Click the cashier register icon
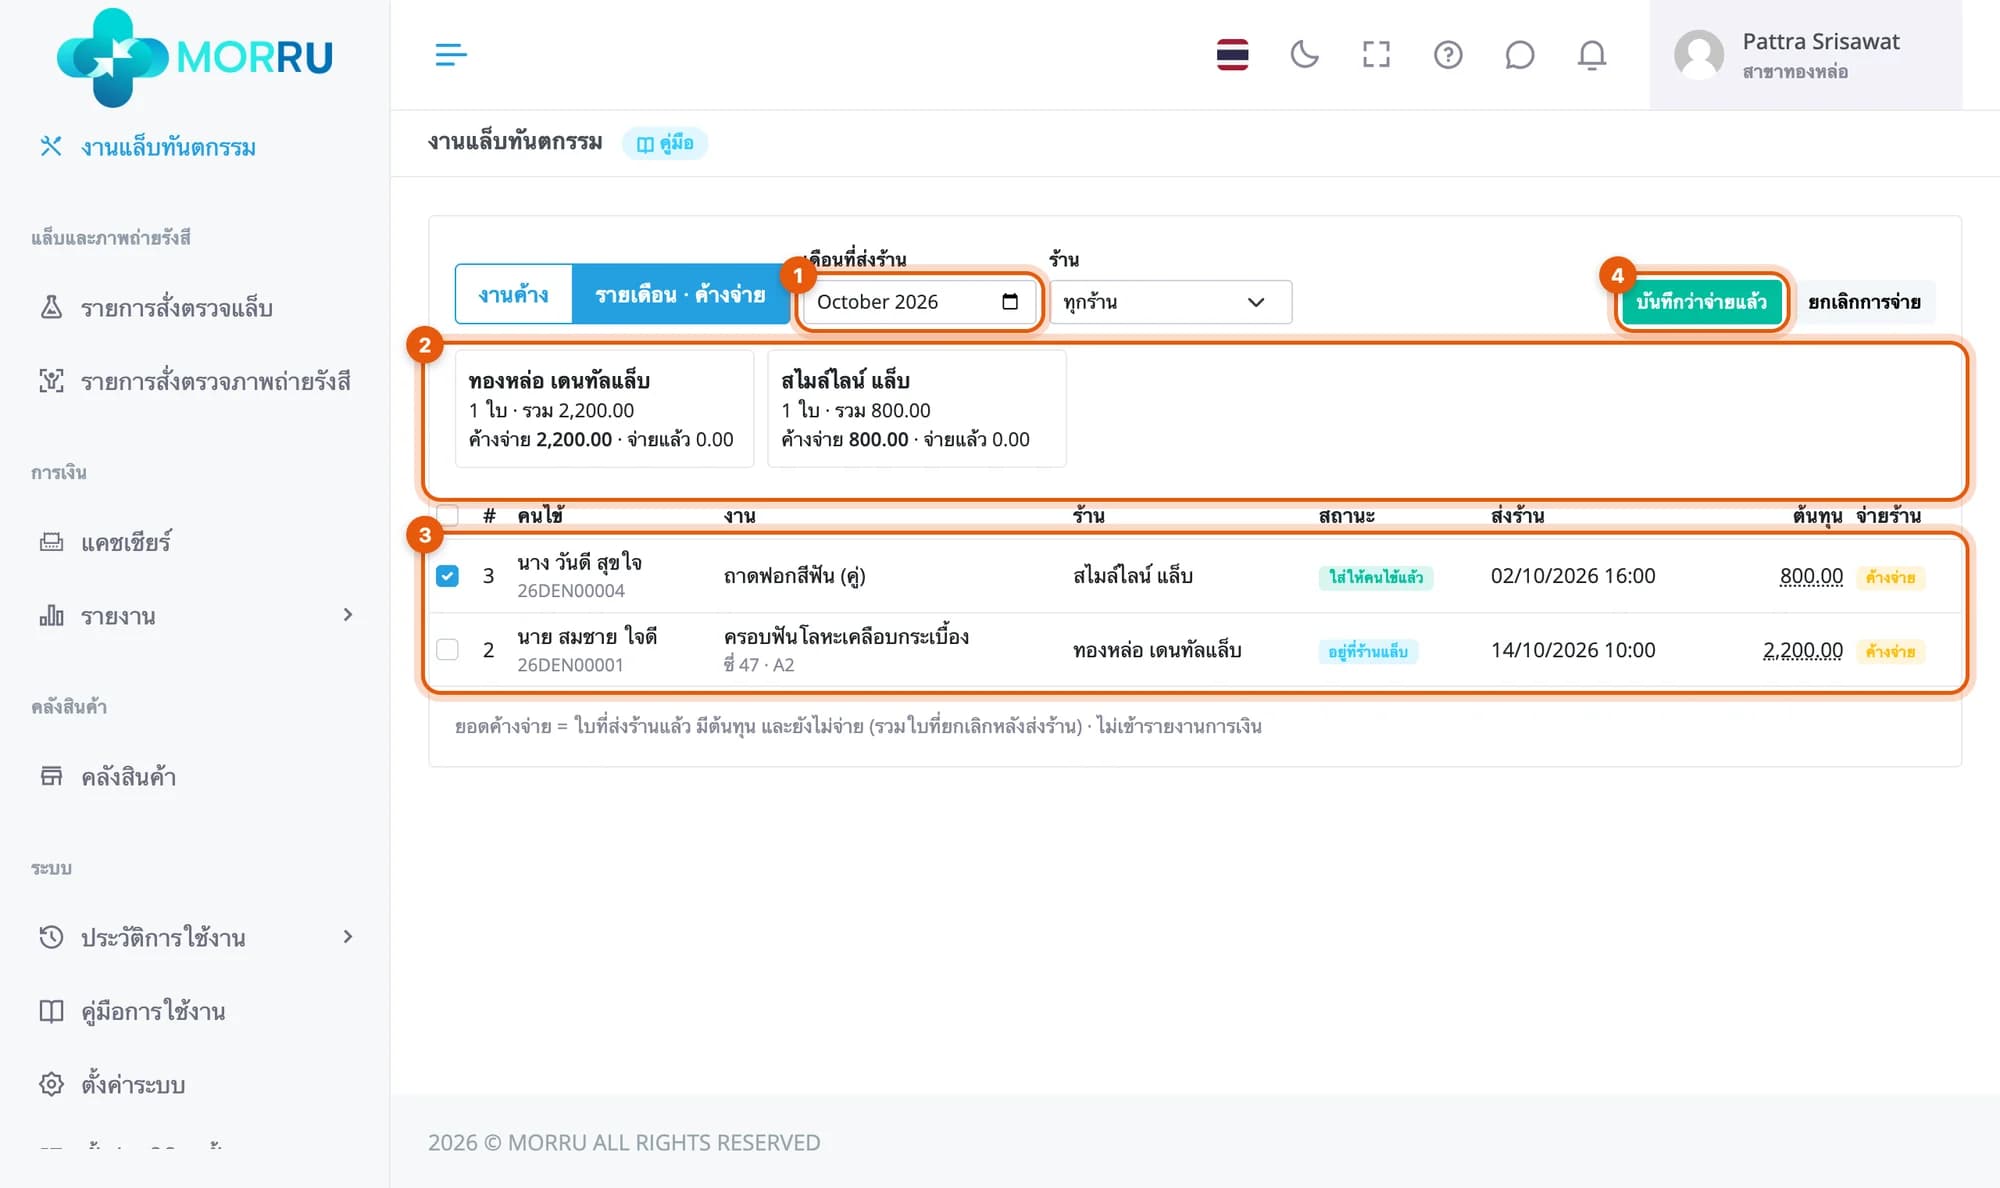Image resolution: width=2000 pixels, height=1188 pixels. pyautogui.click(x=51, y=542)
